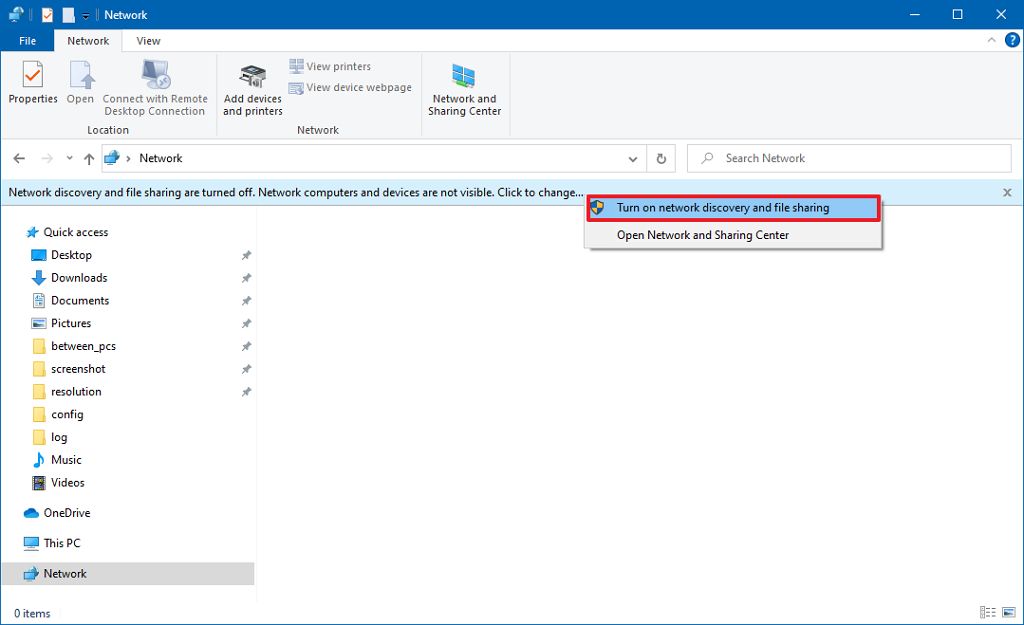Open Help with the question mark icon
The width and height of the screenshot is (1024, 625).
tap(1012, 40)
